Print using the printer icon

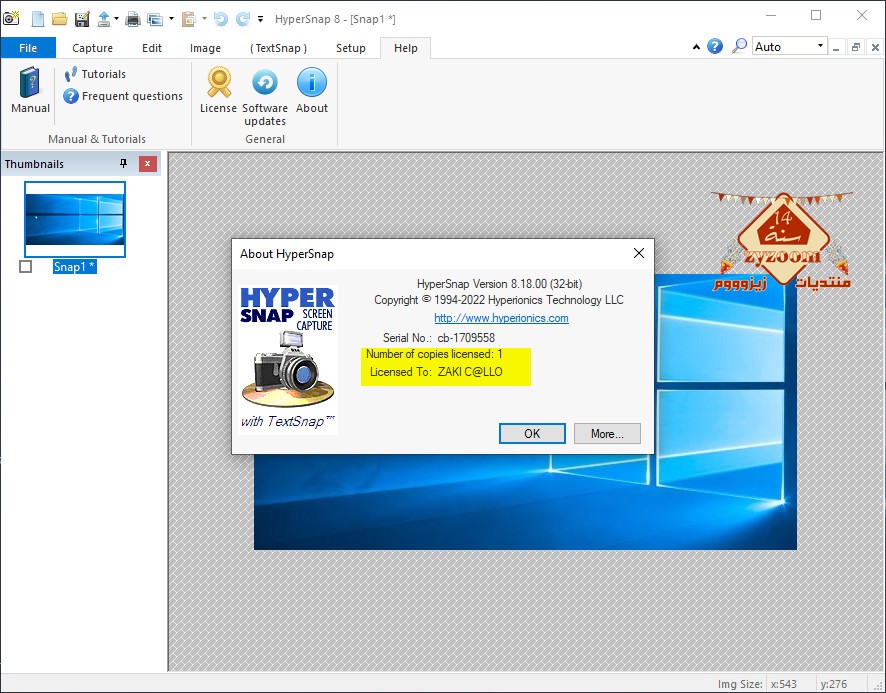[133, 19]
